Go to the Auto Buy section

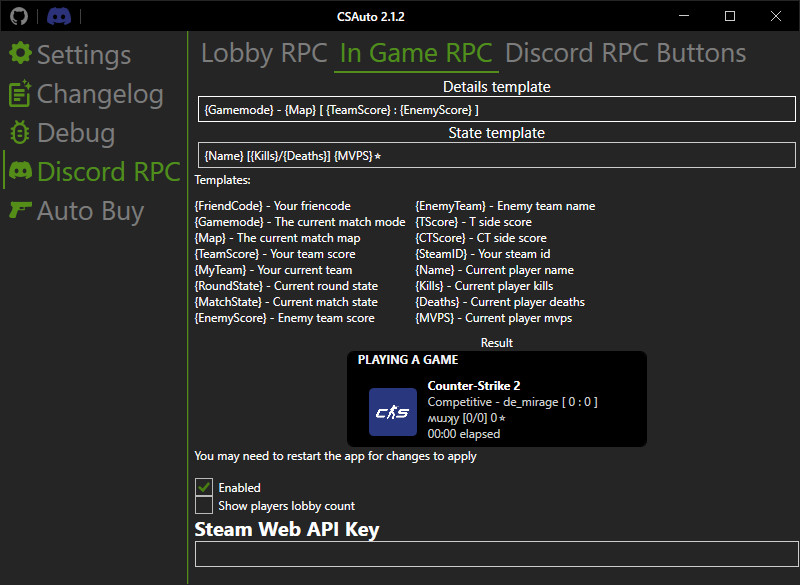[90, 211]
